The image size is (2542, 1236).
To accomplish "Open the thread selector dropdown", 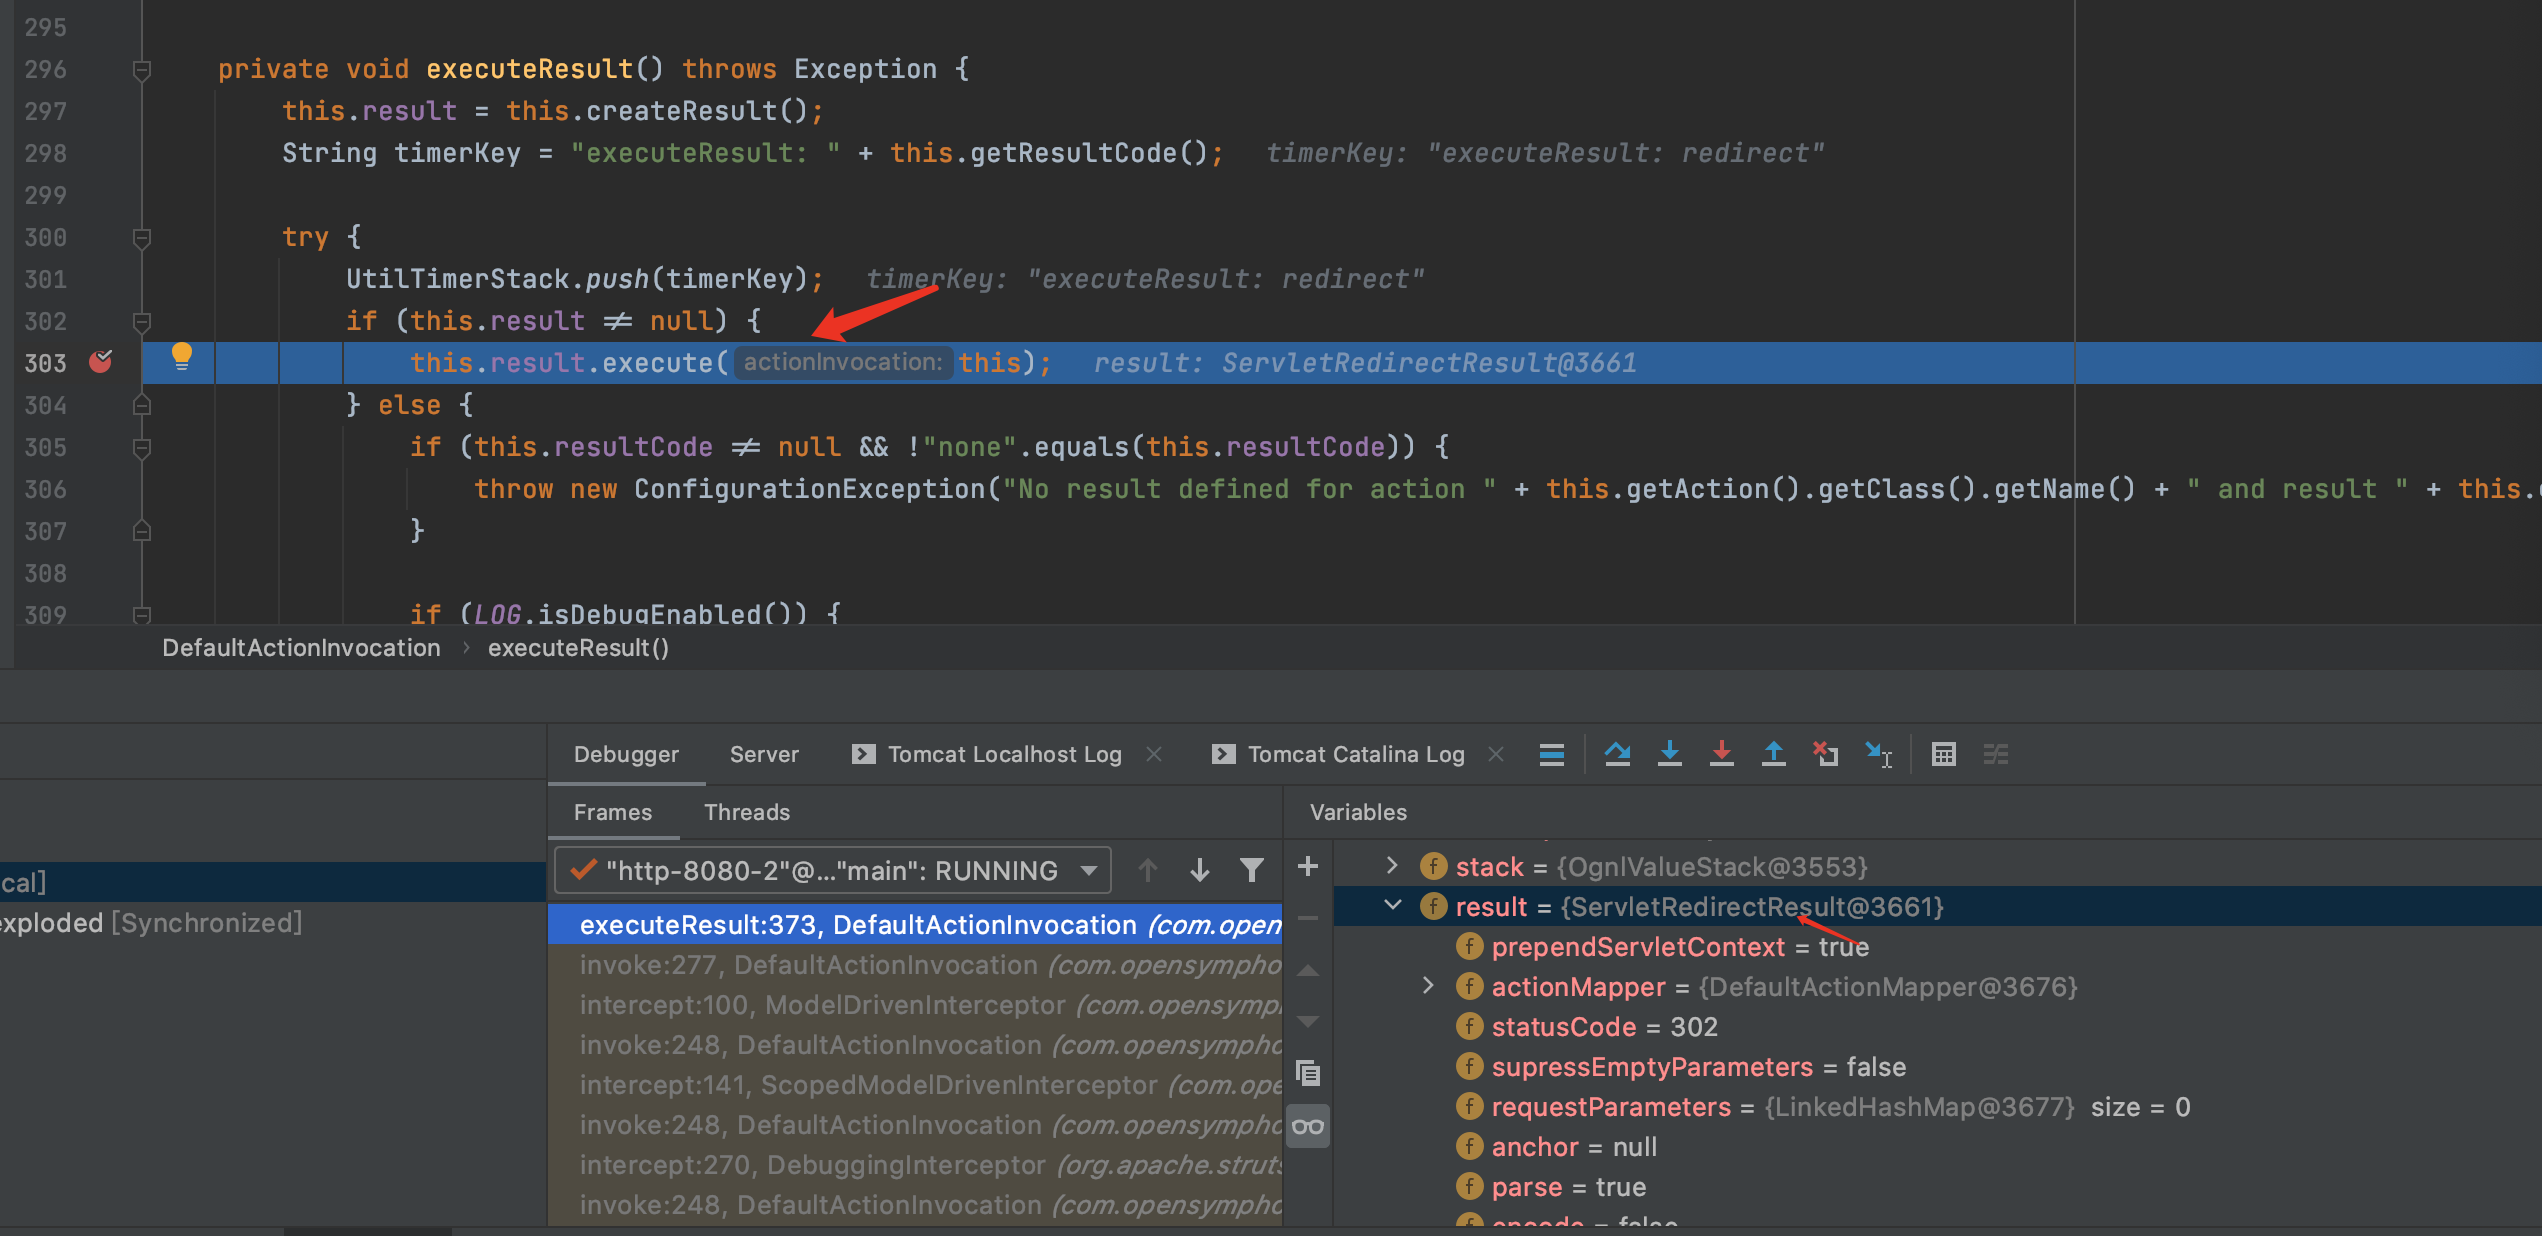I will 833,870.
